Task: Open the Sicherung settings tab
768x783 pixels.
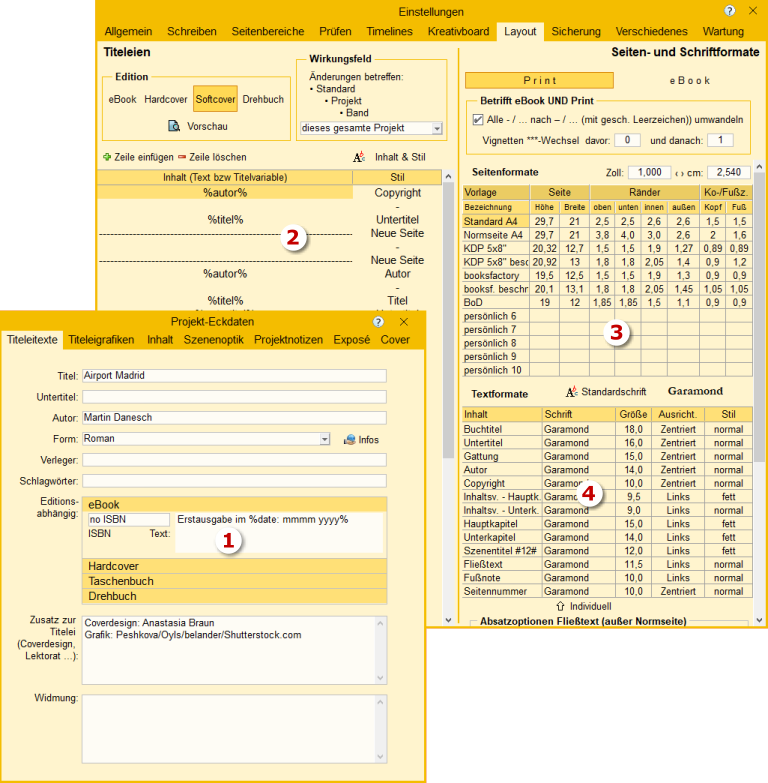Action: [576, 31]
